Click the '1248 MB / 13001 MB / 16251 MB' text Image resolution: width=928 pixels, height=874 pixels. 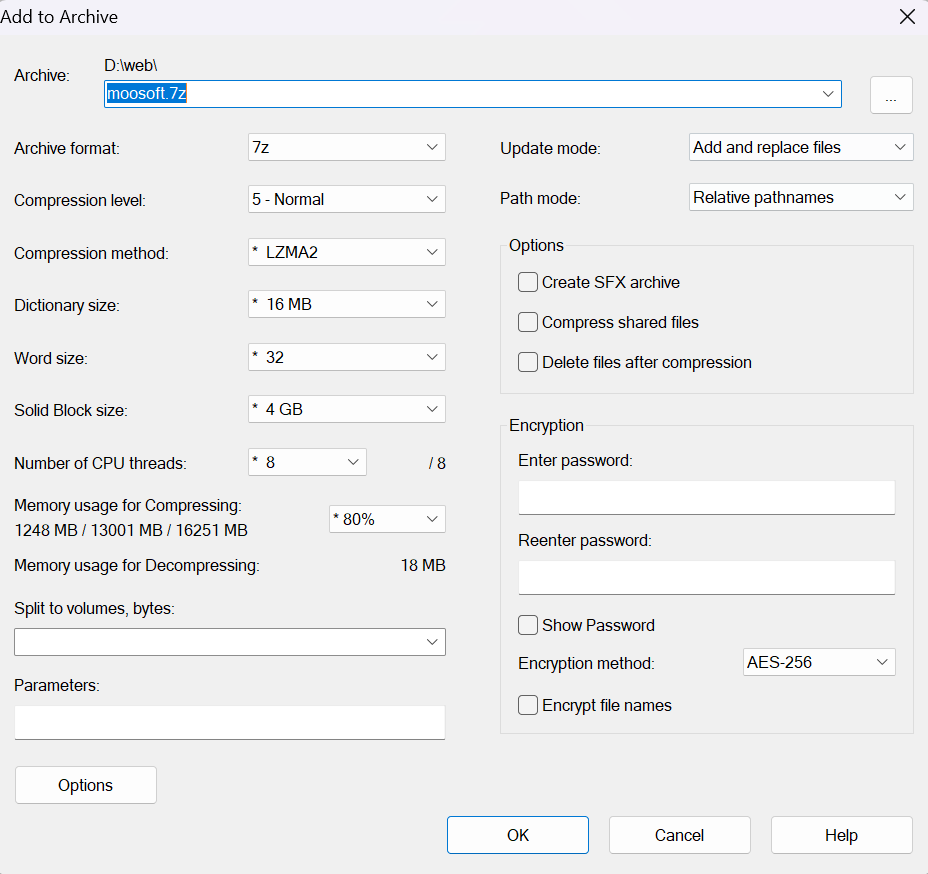tap(131, 530)
